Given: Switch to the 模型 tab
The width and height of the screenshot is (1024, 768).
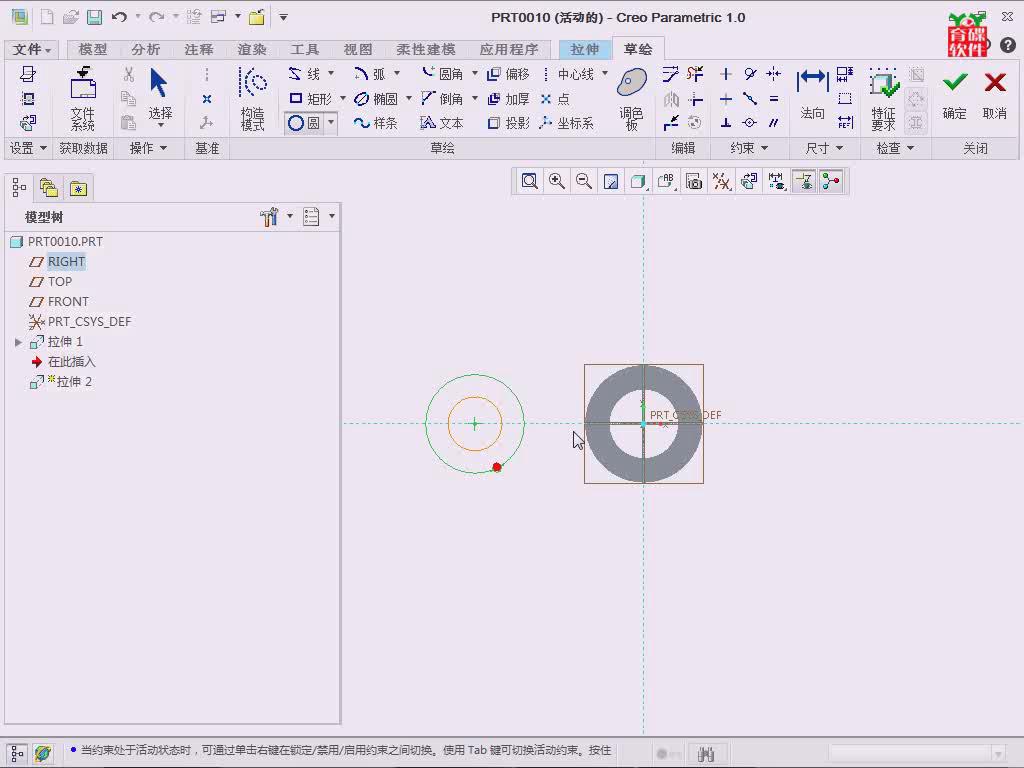Looking at the screenshot, I should tap(93, 49).
